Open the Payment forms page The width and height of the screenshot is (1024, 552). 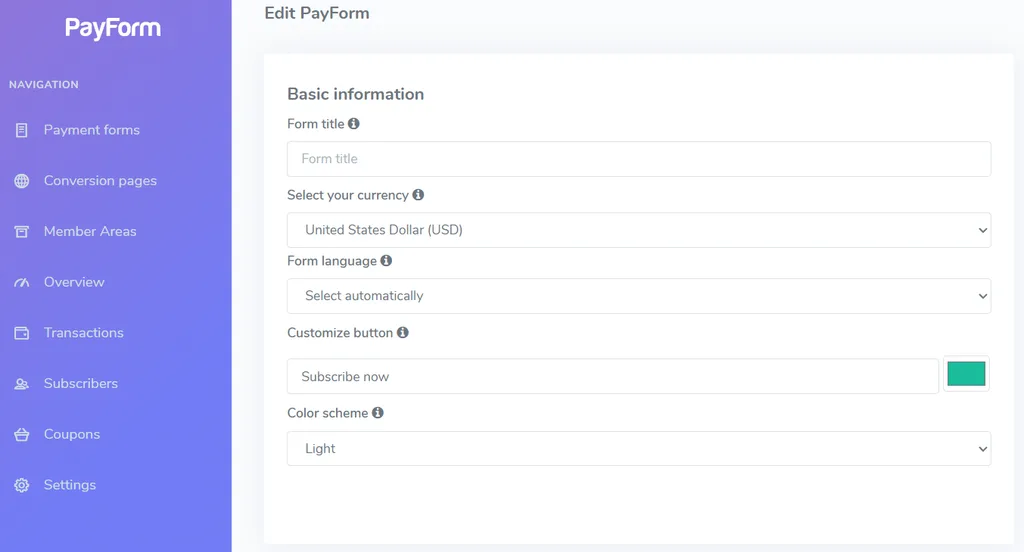click(91, 130)
